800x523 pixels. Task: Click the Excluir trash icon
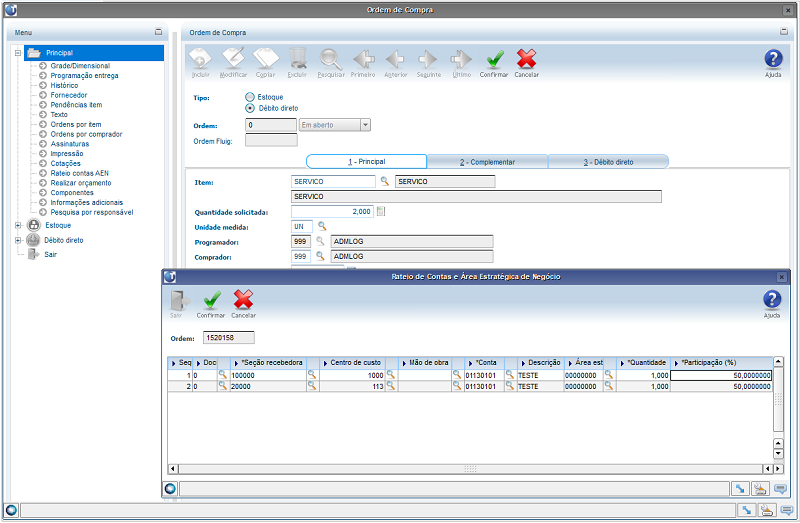[x=297, y=59]
